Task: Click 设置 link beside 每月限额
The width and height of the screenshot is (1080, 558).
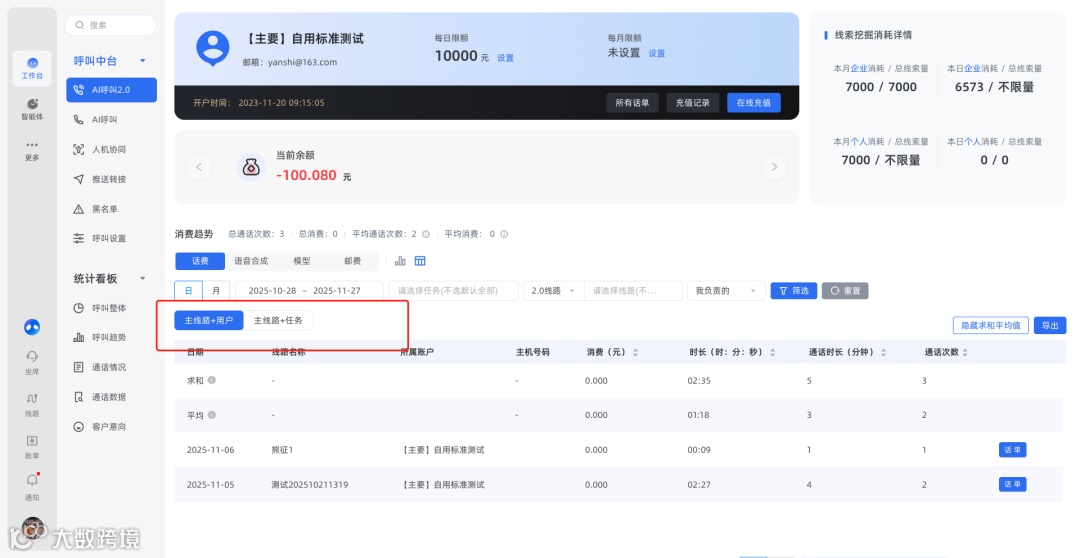Action: (x=656, y=53)
